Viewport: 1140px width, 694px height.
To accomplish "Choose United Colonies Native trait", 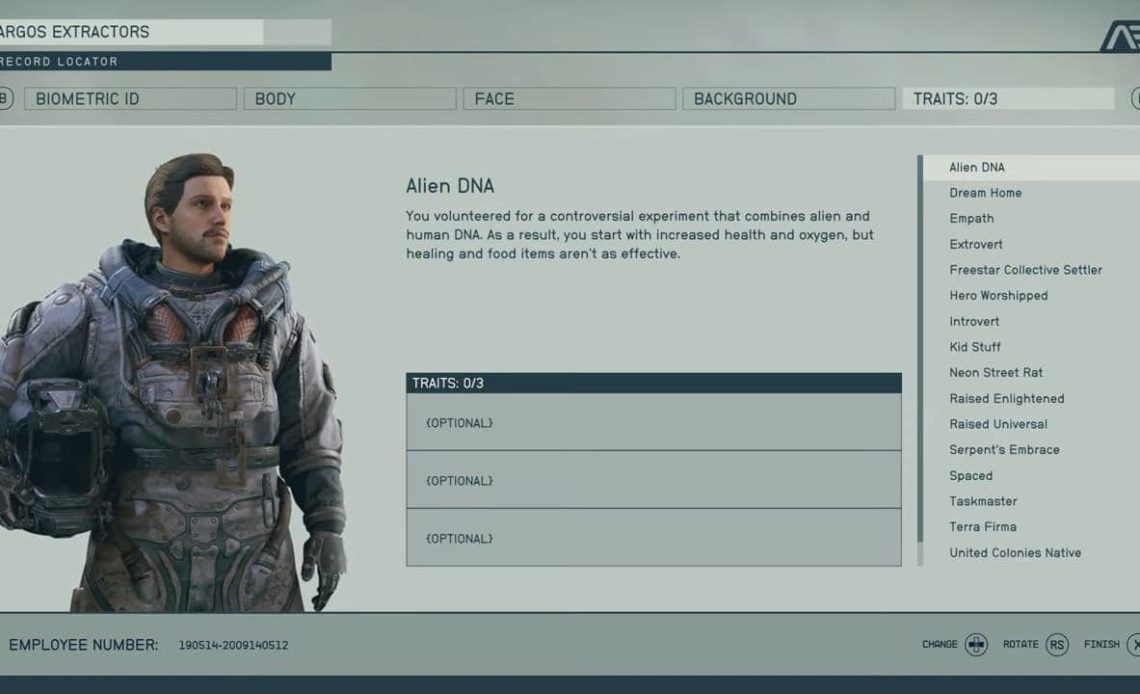I will click(x=1015, y=553).
